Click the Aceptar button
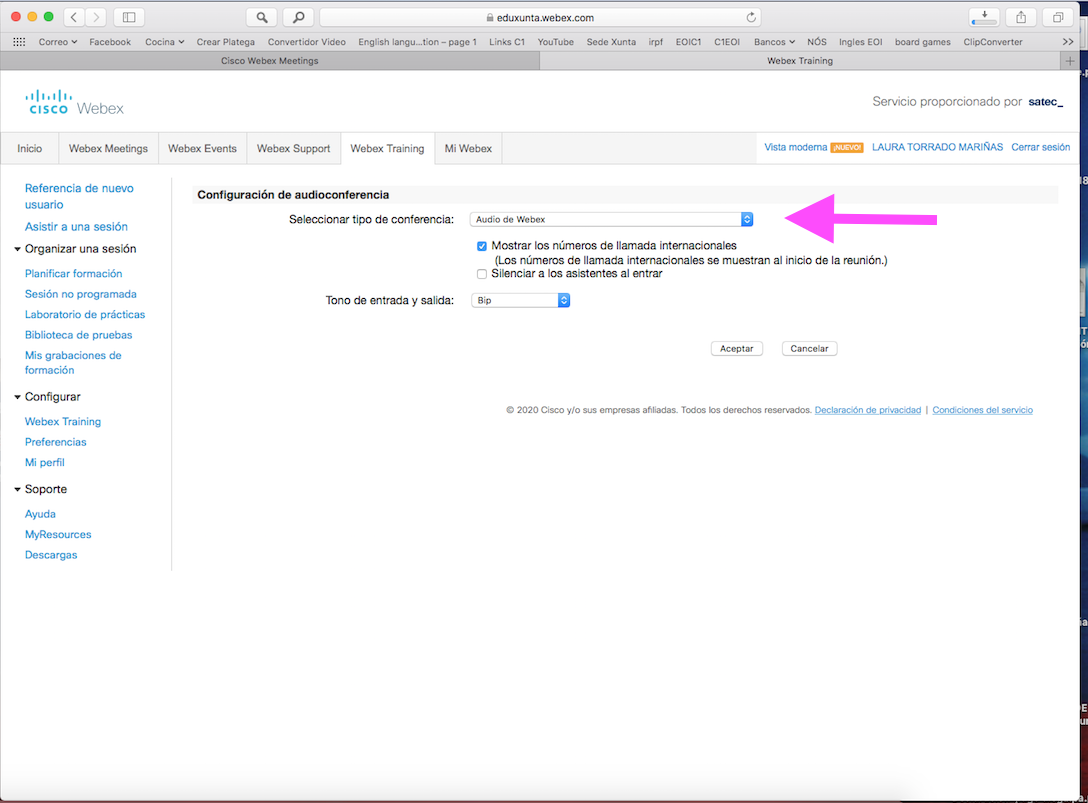The height and width of the screenshot is (803, 1088). pyautogui.click(x=737, y=349)
